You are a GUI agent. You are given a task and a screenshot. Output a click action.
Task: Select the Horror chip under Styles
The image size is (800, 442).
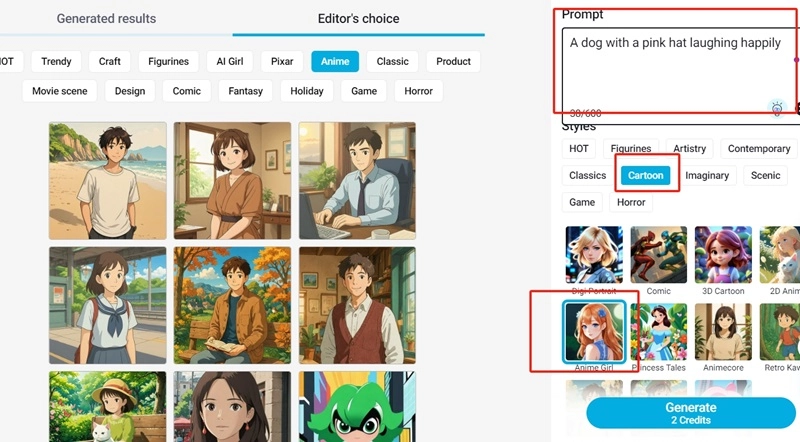point(631,202)
